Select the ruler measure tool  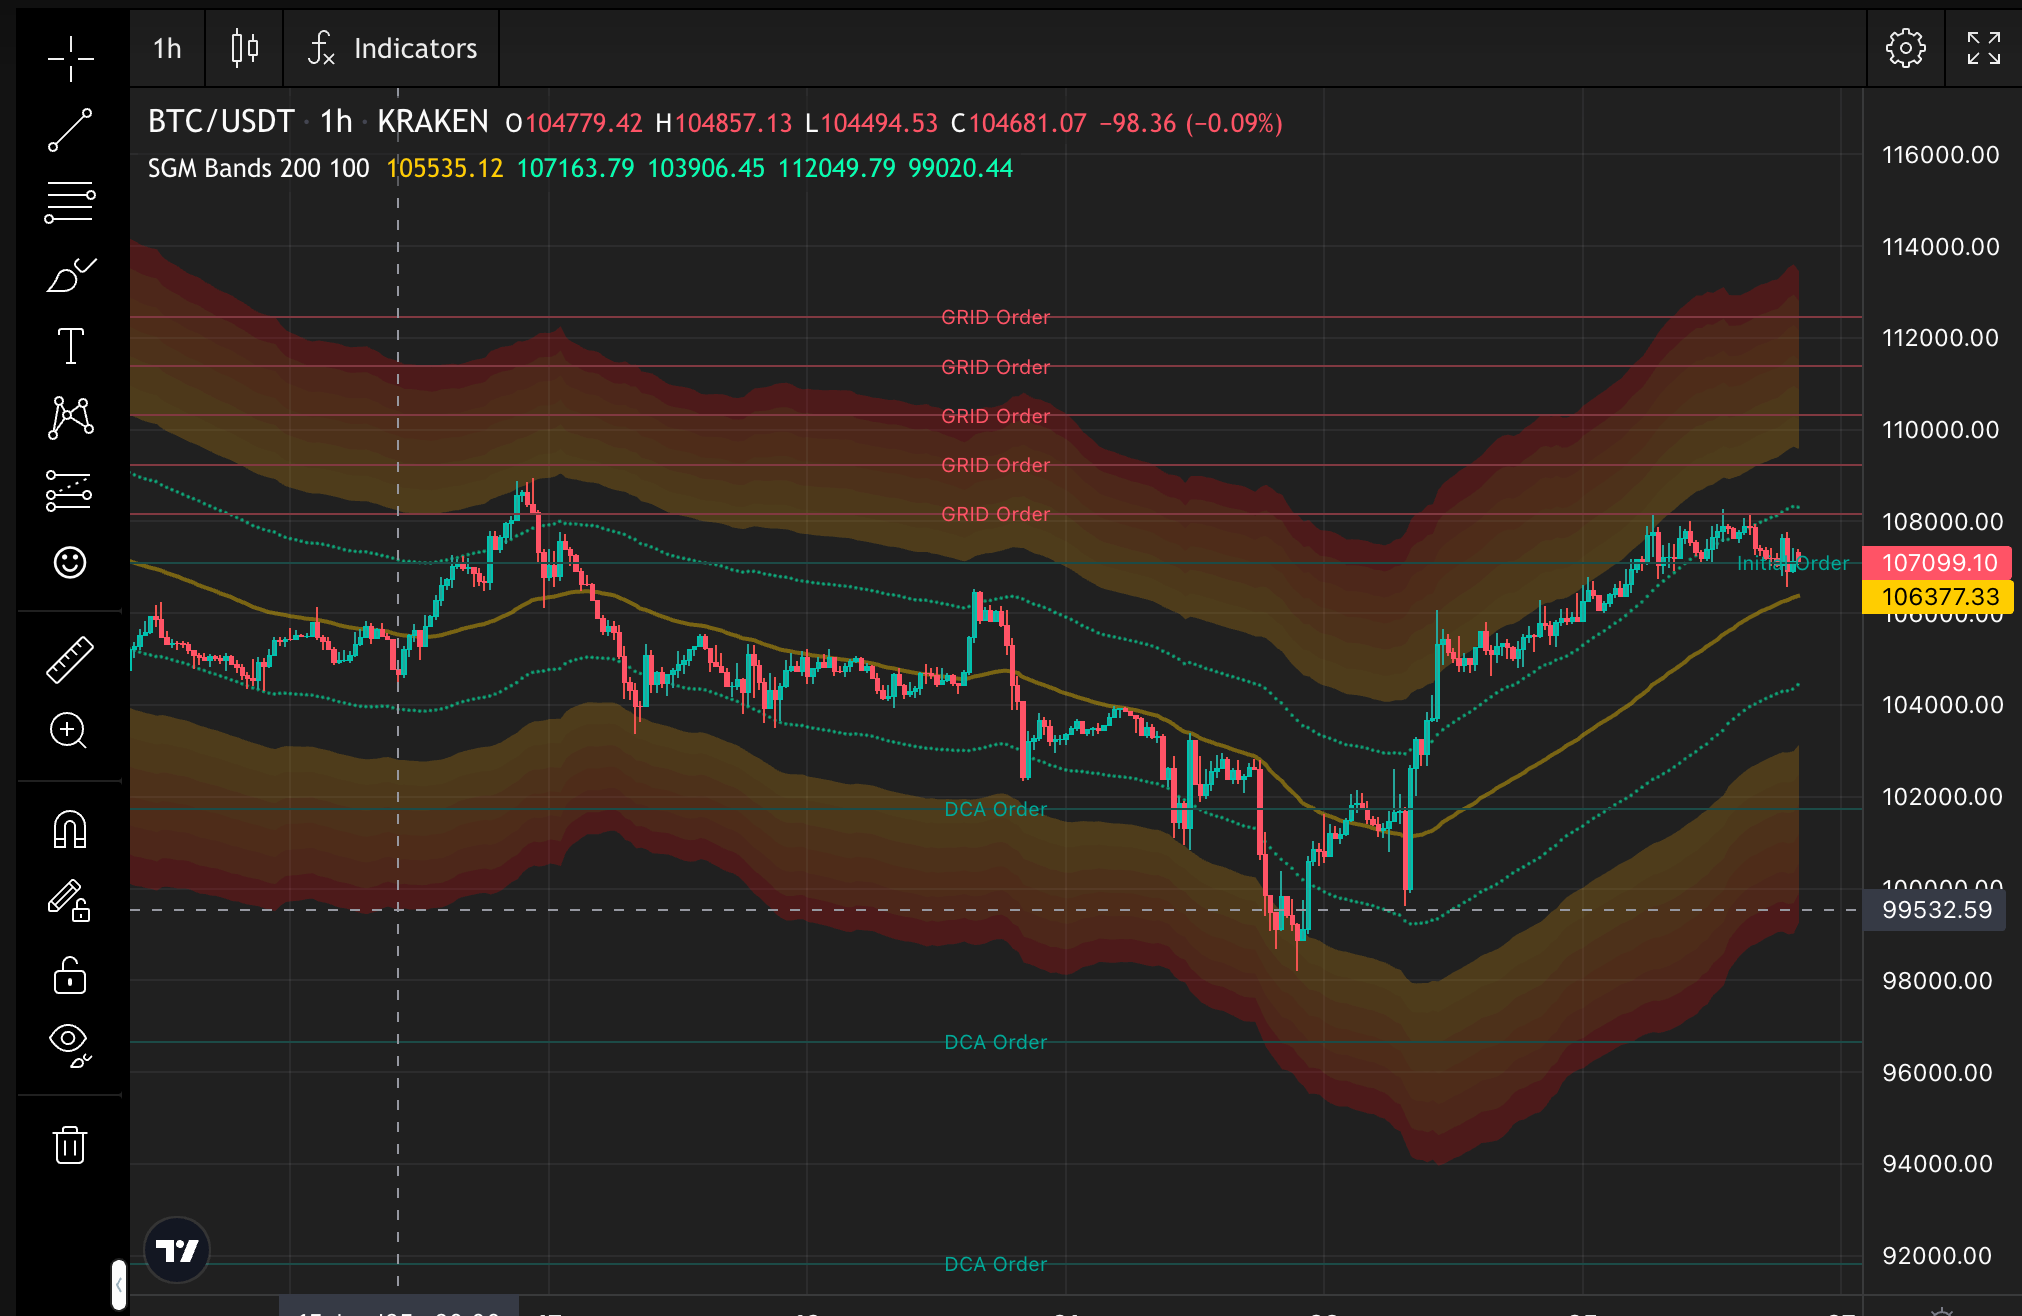[70, 659]
